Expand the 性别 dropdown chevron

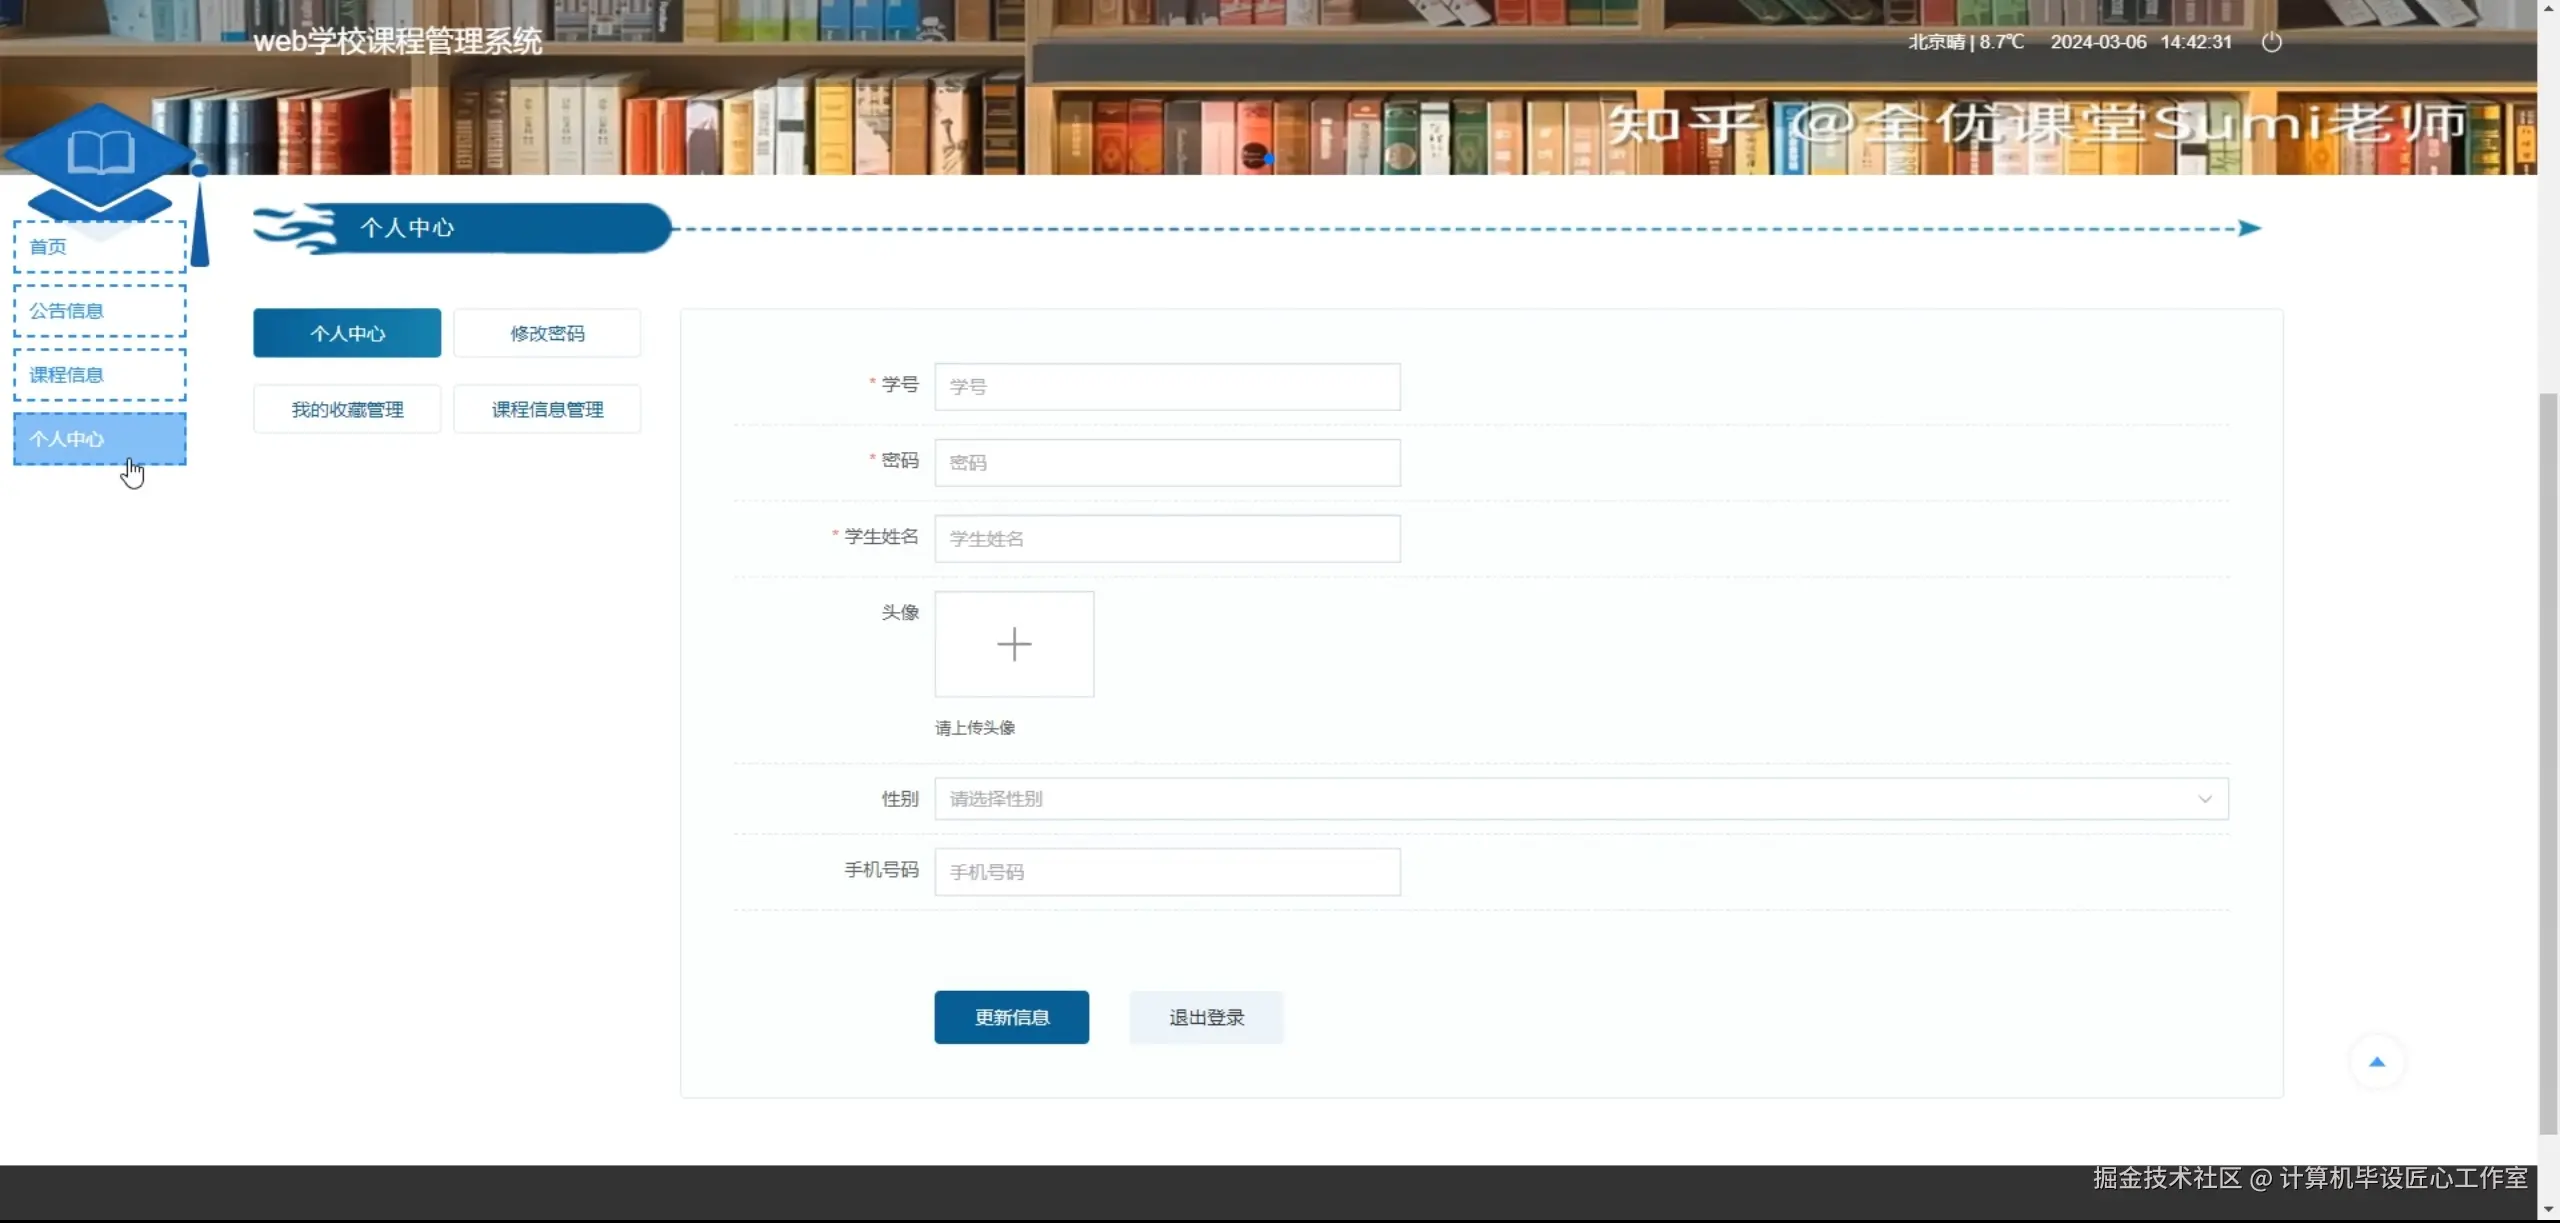click(x=2204, y=799)
